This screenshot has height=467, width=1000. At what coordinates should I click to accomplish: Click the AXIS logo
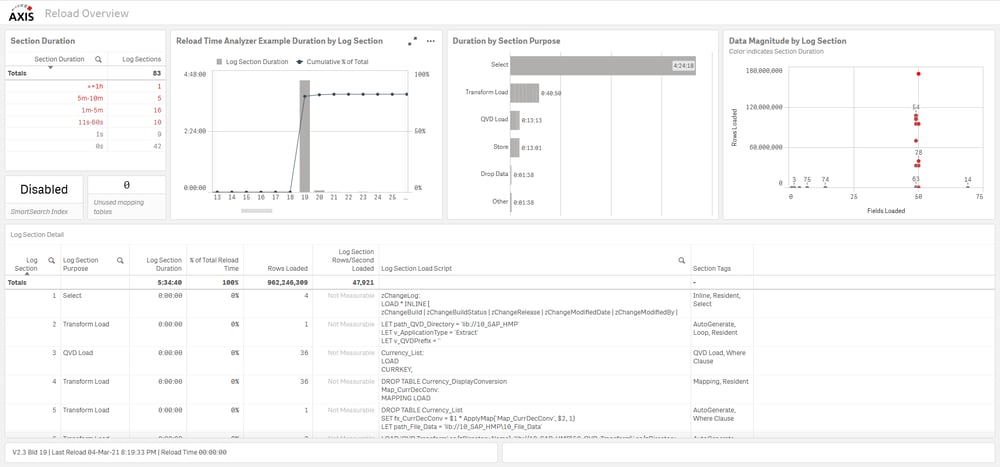tap(21, 12)
